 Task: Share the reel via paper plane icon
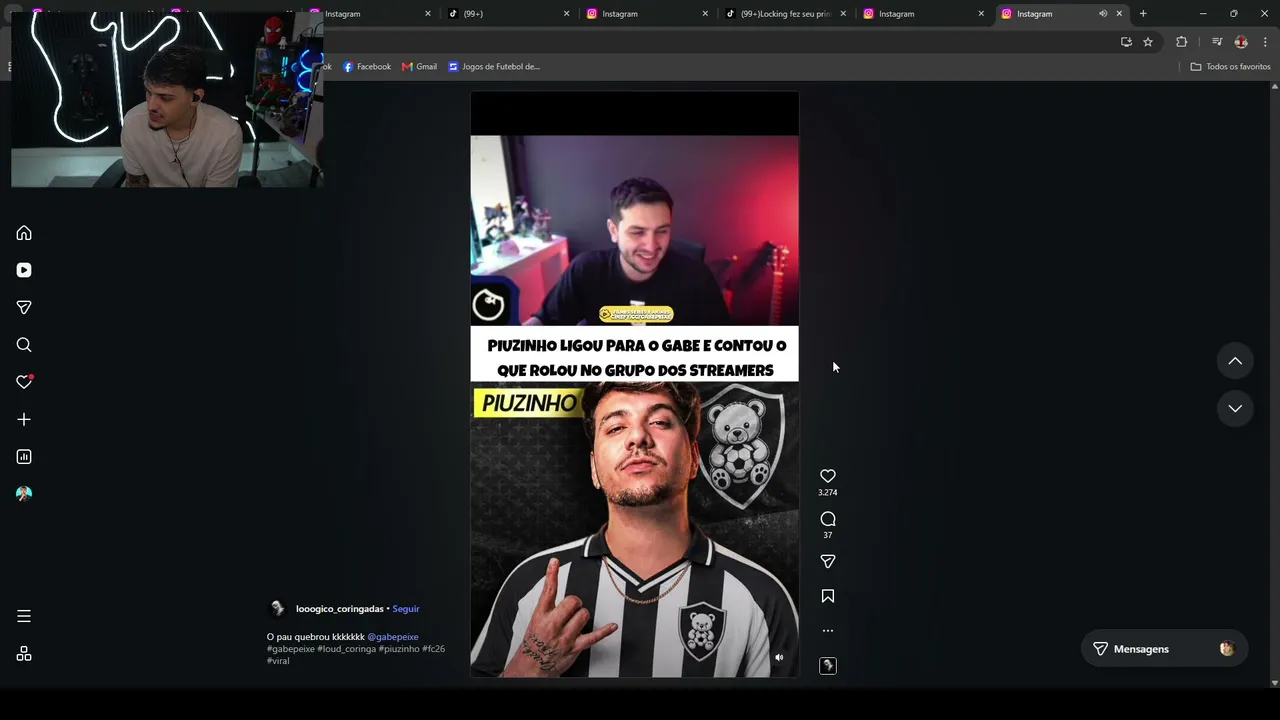[x=828, y=562]
